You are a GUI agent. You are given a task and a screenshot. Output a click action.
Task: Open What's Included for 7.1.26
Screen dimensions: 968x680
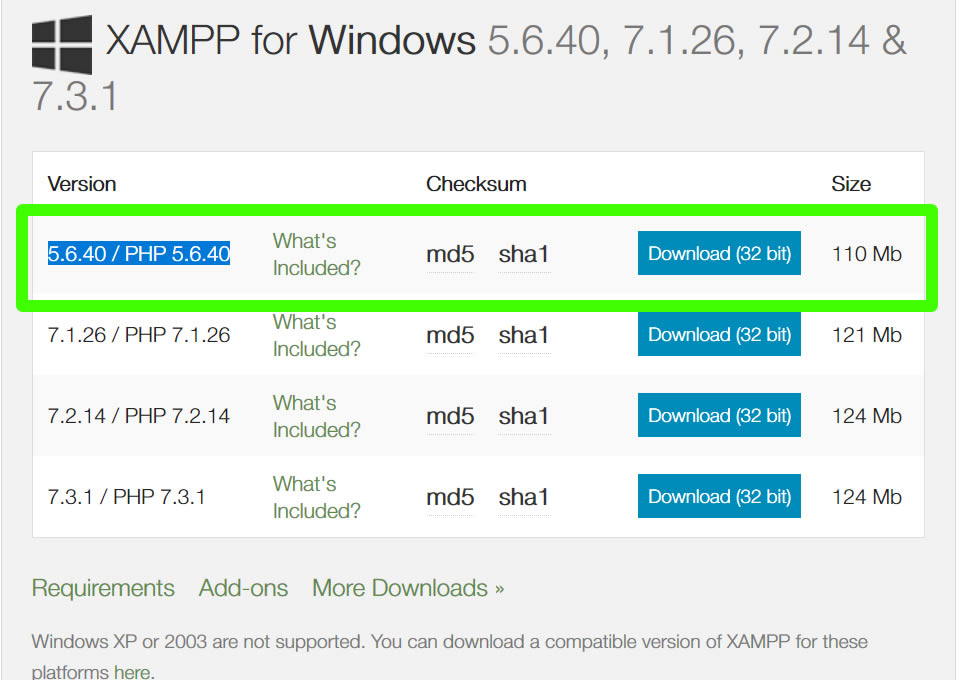pyautogui.click(x=316, y=336)
